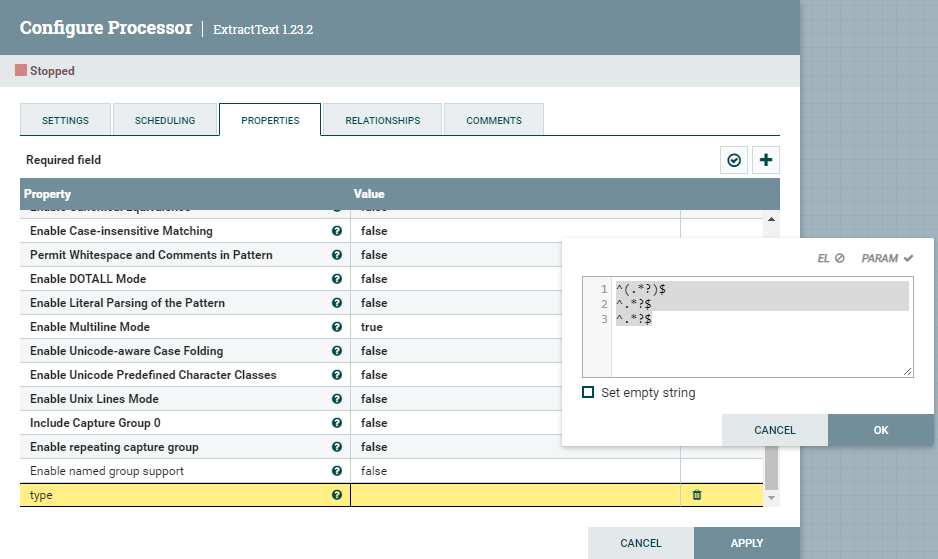Cancel the Configure Processor dialog
The height and width of the screenshot is (559, 938).
[x=641, y=543]
